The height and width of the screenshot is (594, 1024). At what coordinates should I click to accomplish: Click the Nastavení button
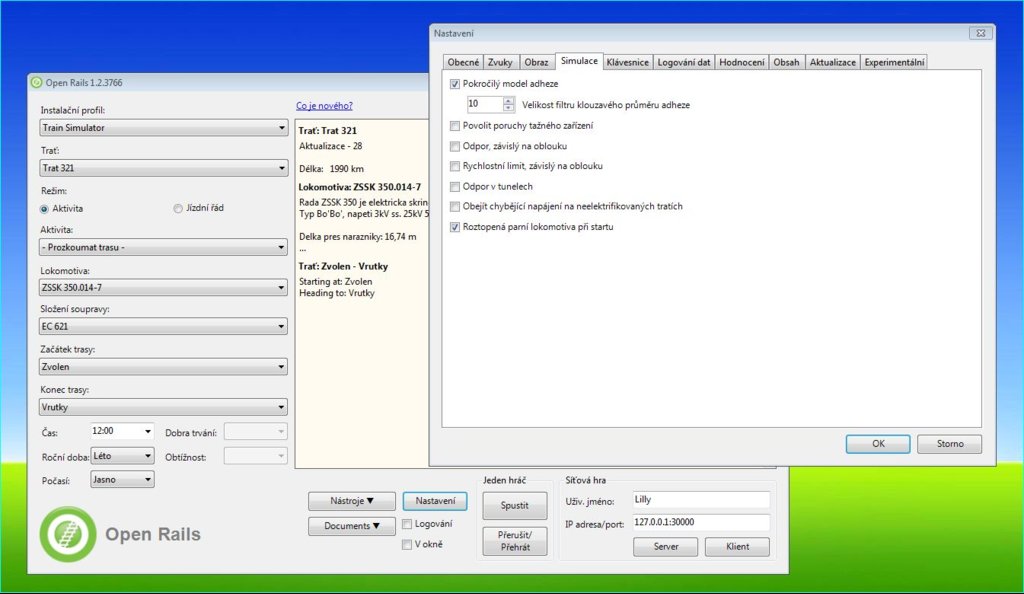tap(435, 501)
